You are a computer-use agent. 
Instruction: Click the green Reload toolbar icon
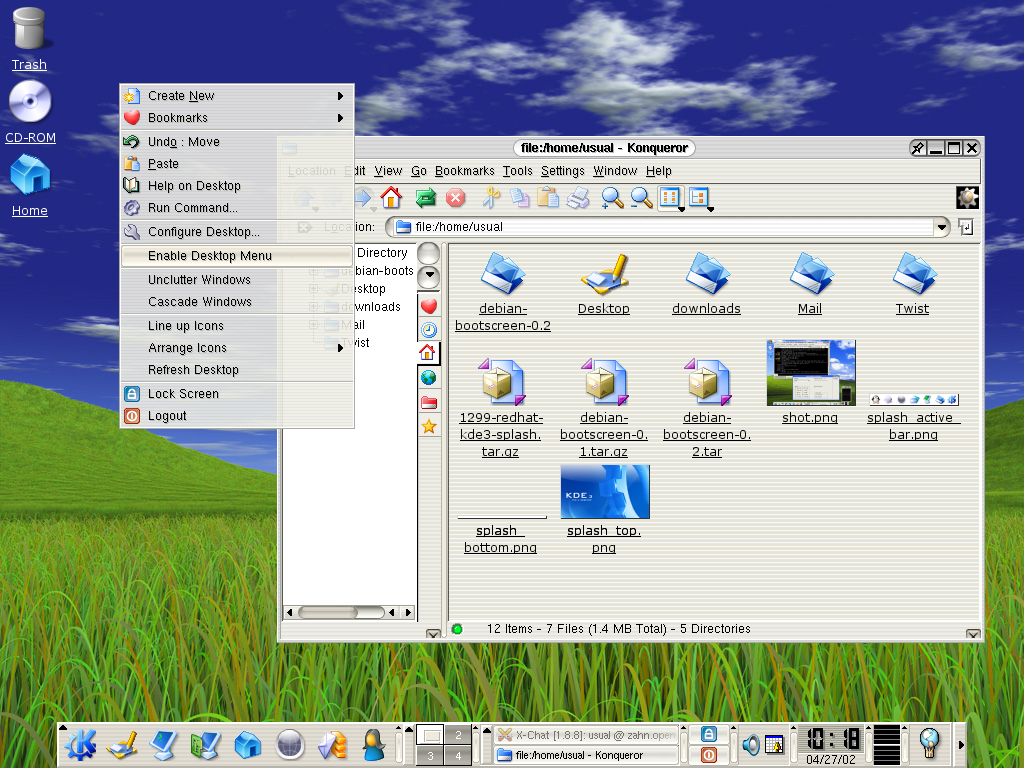pos(425,197)
